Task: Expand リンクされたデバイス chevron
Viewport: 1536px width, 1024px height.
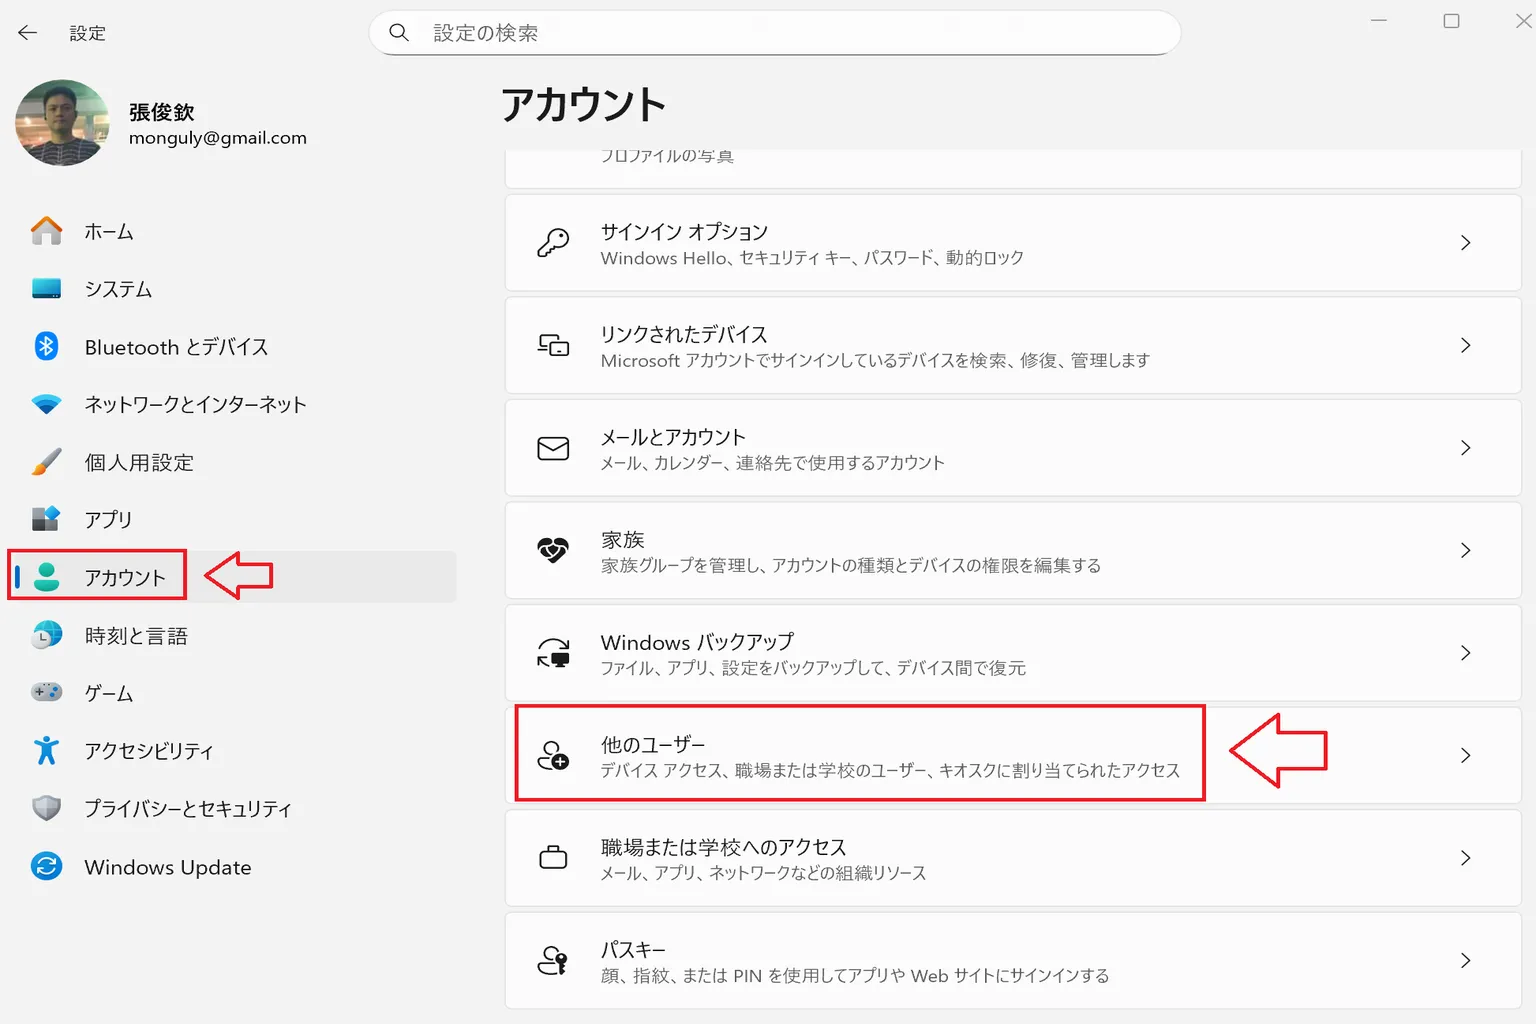Action: 1465,345
